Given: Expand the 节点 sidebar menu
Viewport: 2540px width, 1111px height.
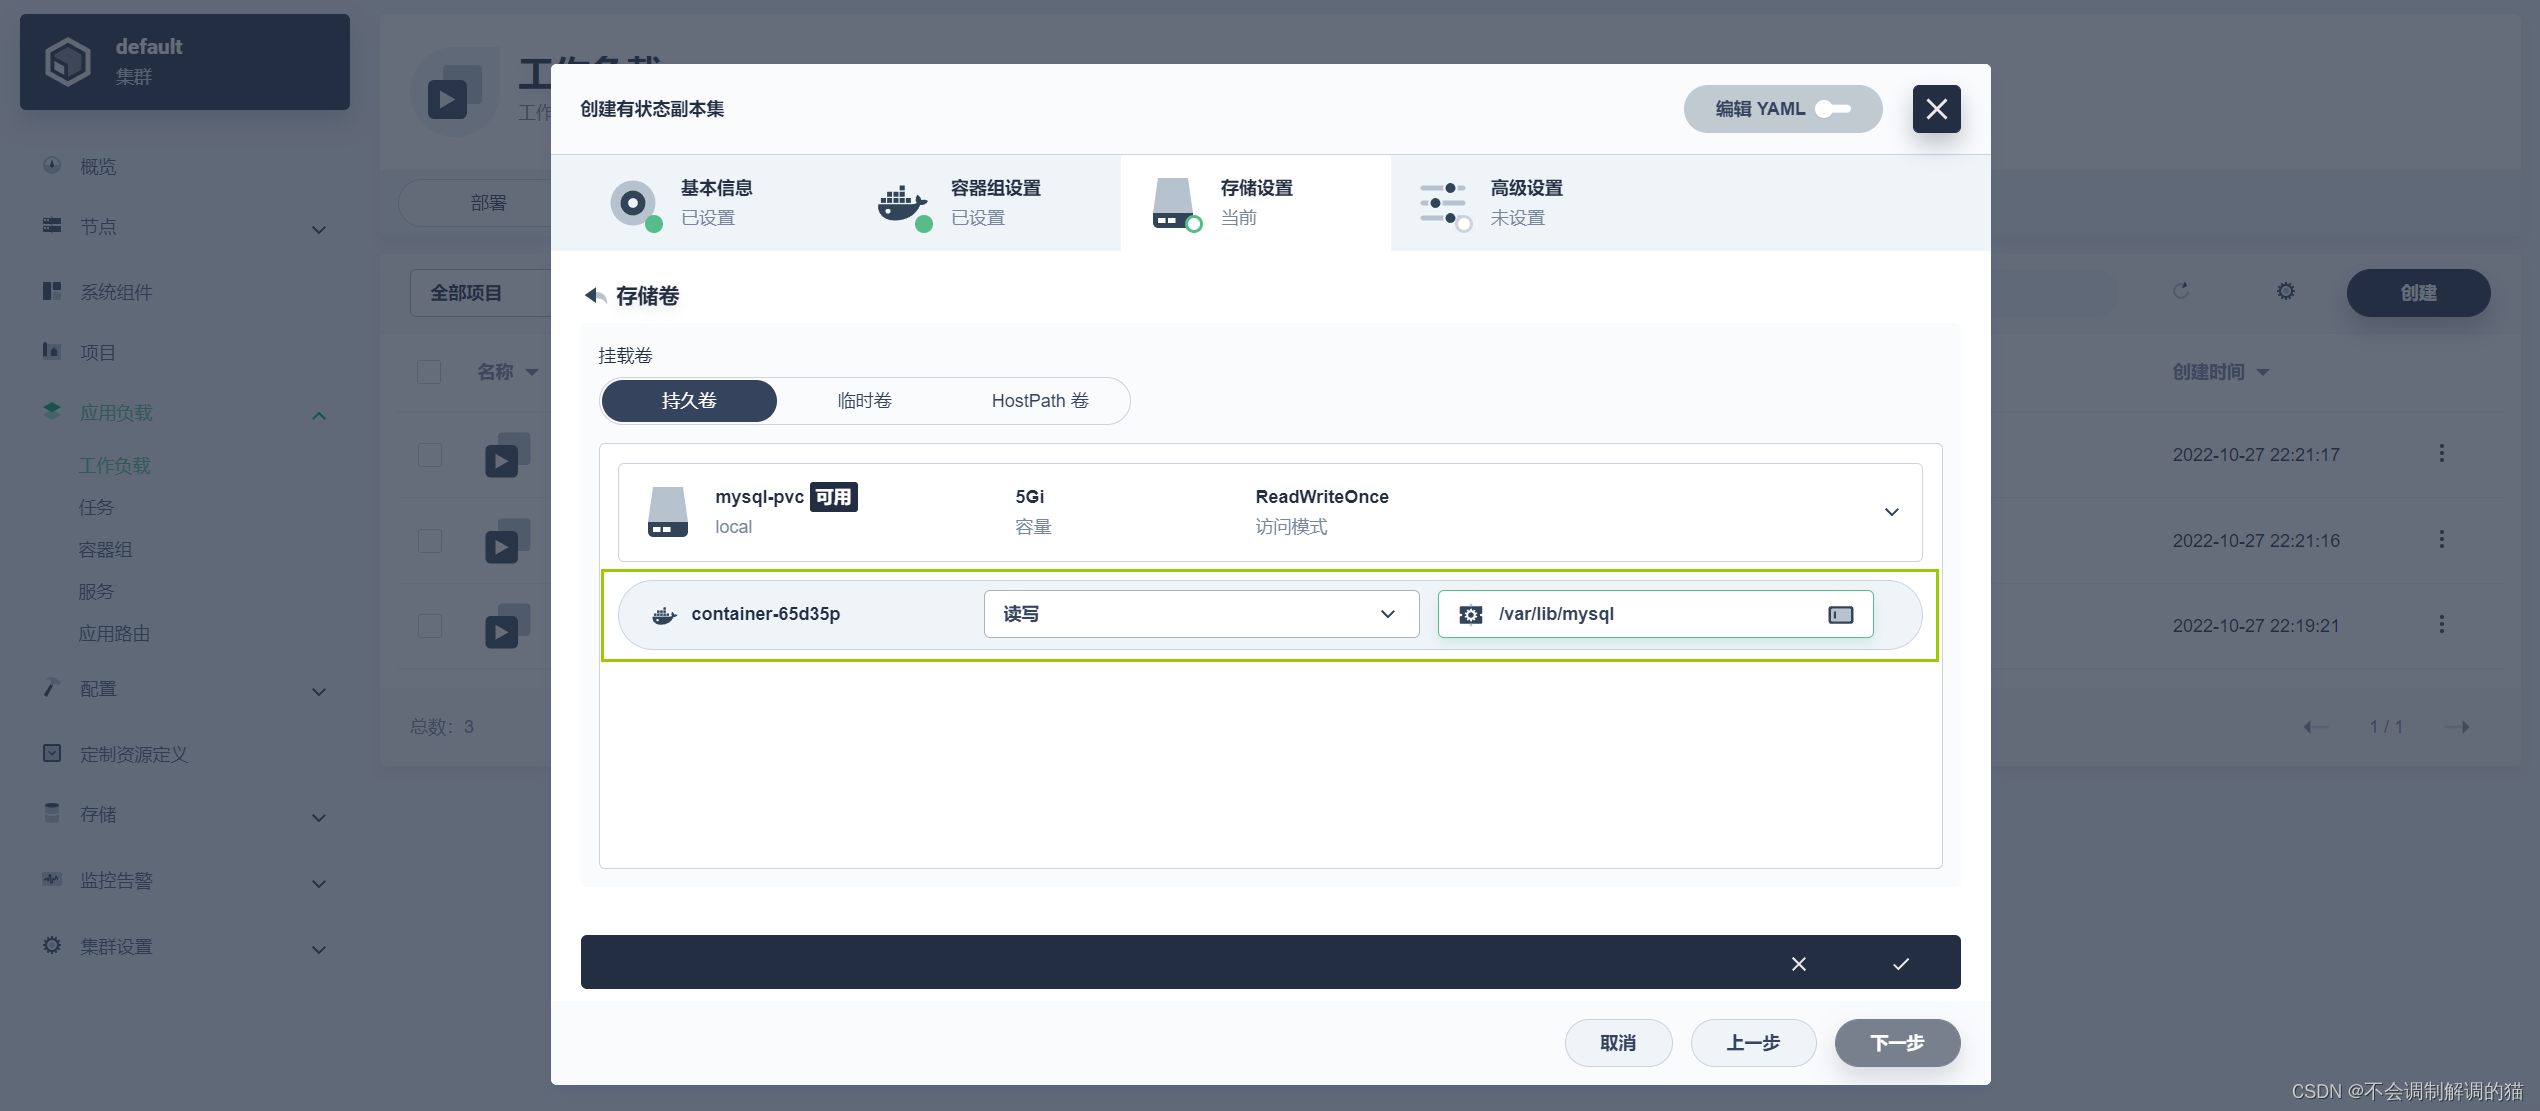Looking at the screenshot, I should (x=318, y=229).
